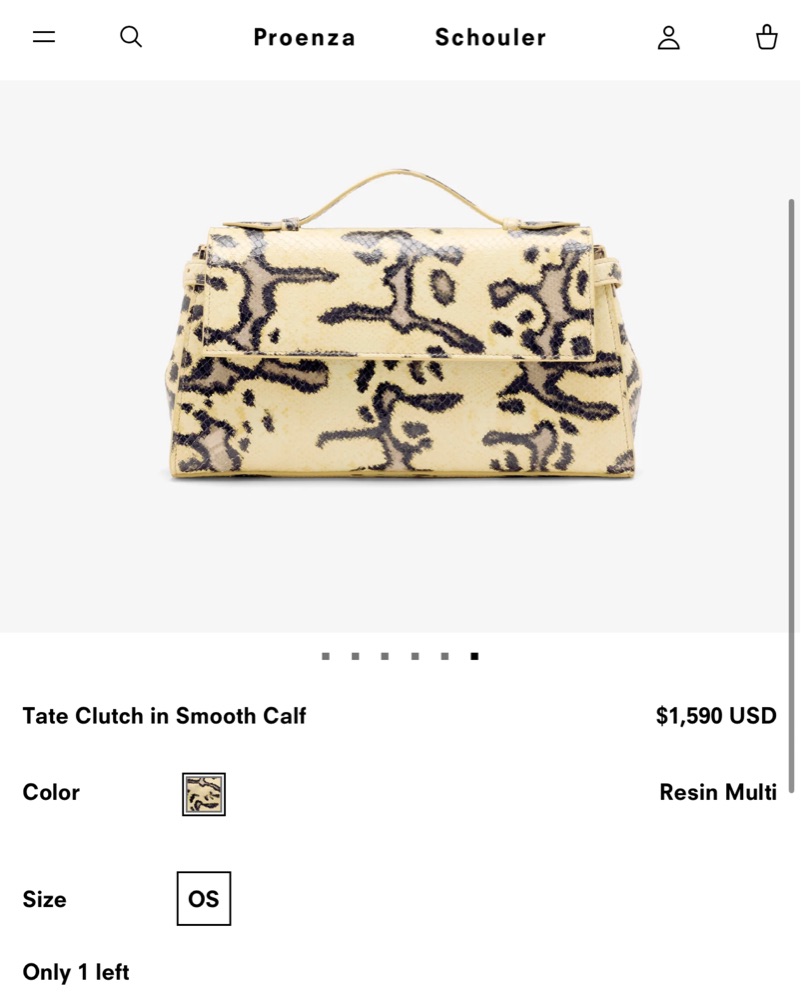The image size is (801, 1001).
Task: Open the shopping bag icon
Action: coord(767,37)
